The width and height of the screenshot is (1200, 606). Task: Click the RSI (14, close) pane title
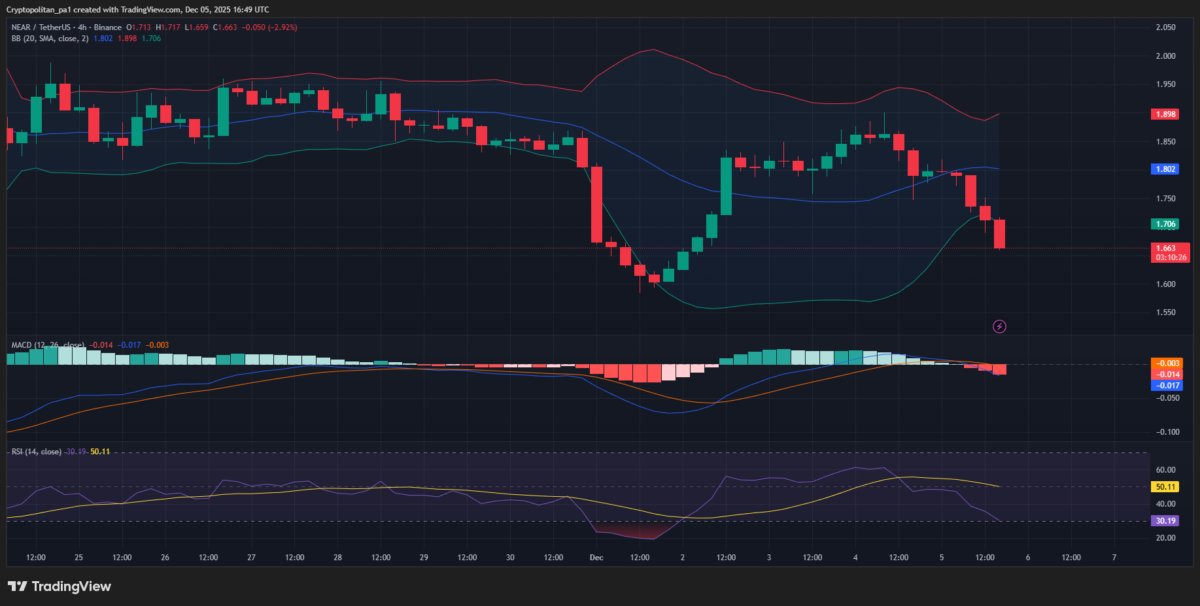tap(40, 452)
